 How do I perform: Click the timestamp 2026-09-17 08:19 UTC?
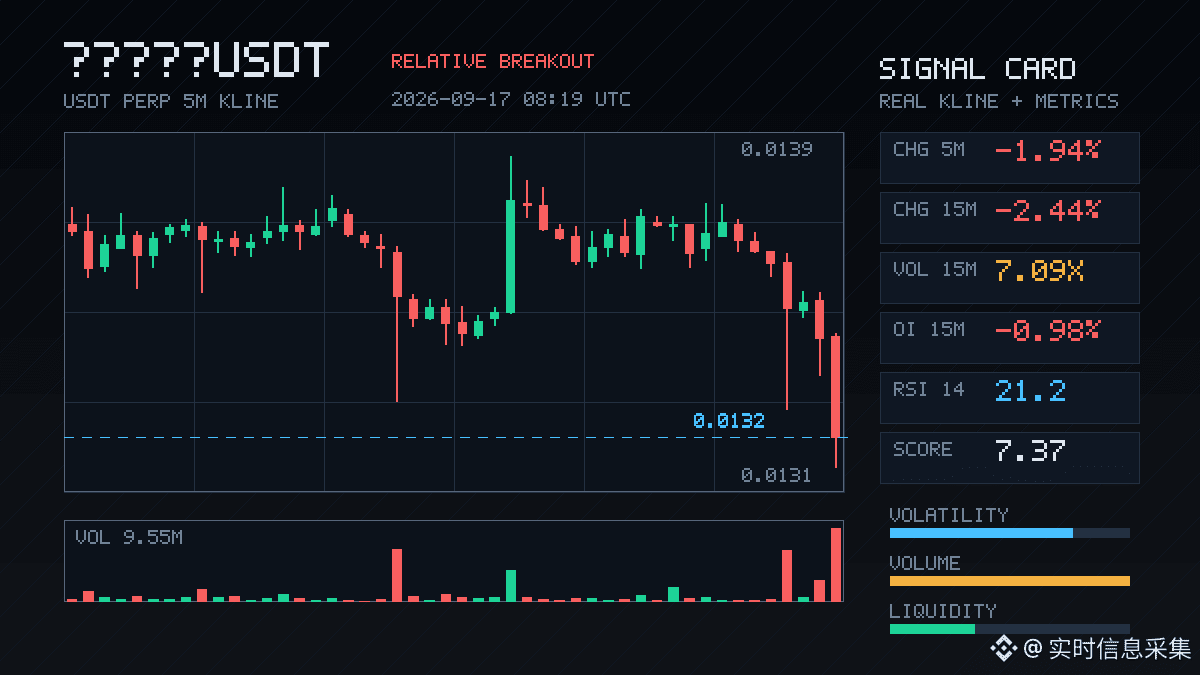click(x=511, y=99)
